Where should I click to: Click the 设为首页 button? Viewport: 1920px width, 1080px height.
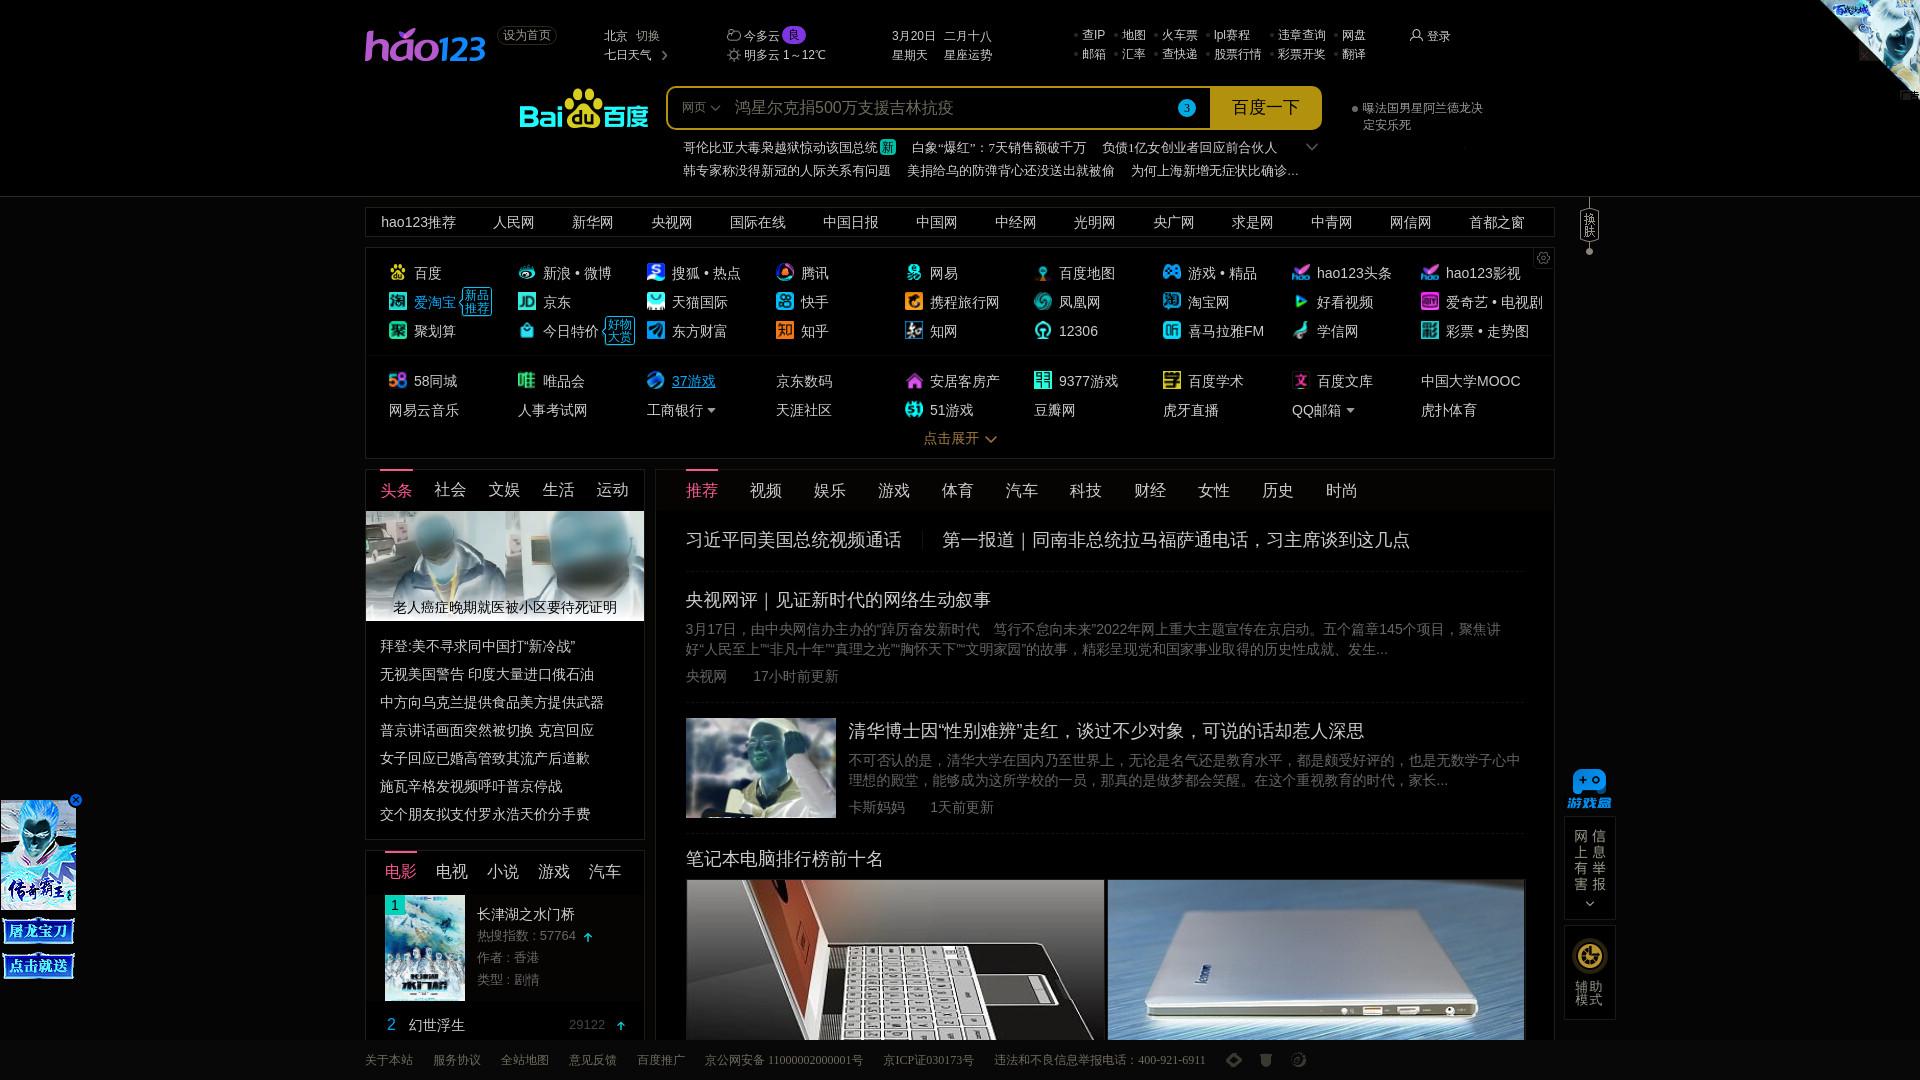point(526,36)
